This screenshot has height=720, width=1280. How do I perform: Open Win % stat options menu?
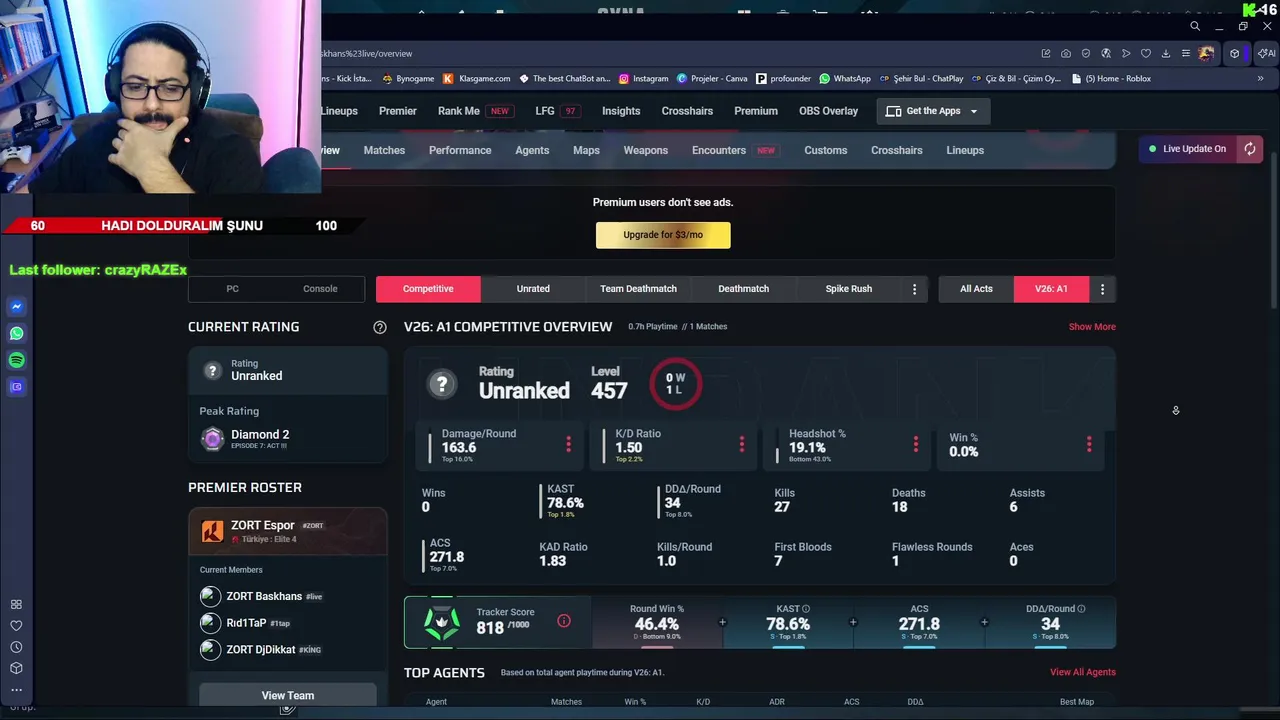coord(1089,444)
